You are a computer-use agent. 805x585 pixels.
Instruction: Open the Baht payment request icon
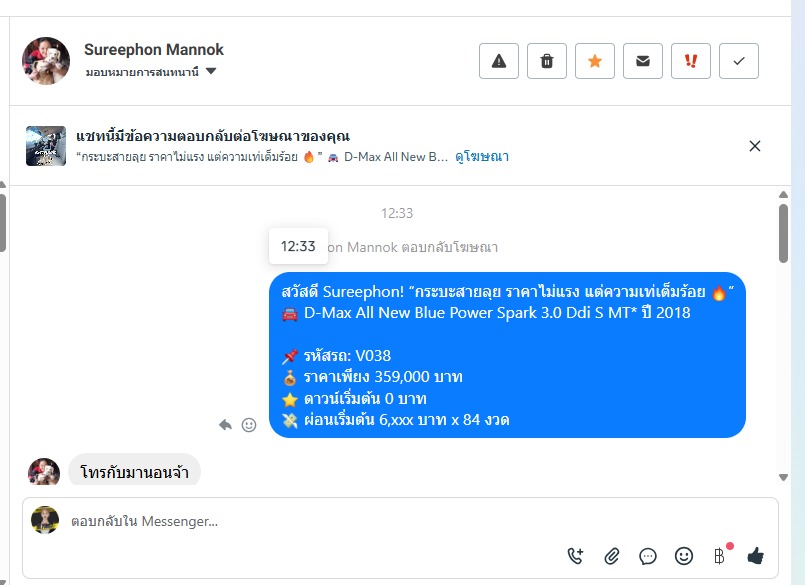click(720, 556)
